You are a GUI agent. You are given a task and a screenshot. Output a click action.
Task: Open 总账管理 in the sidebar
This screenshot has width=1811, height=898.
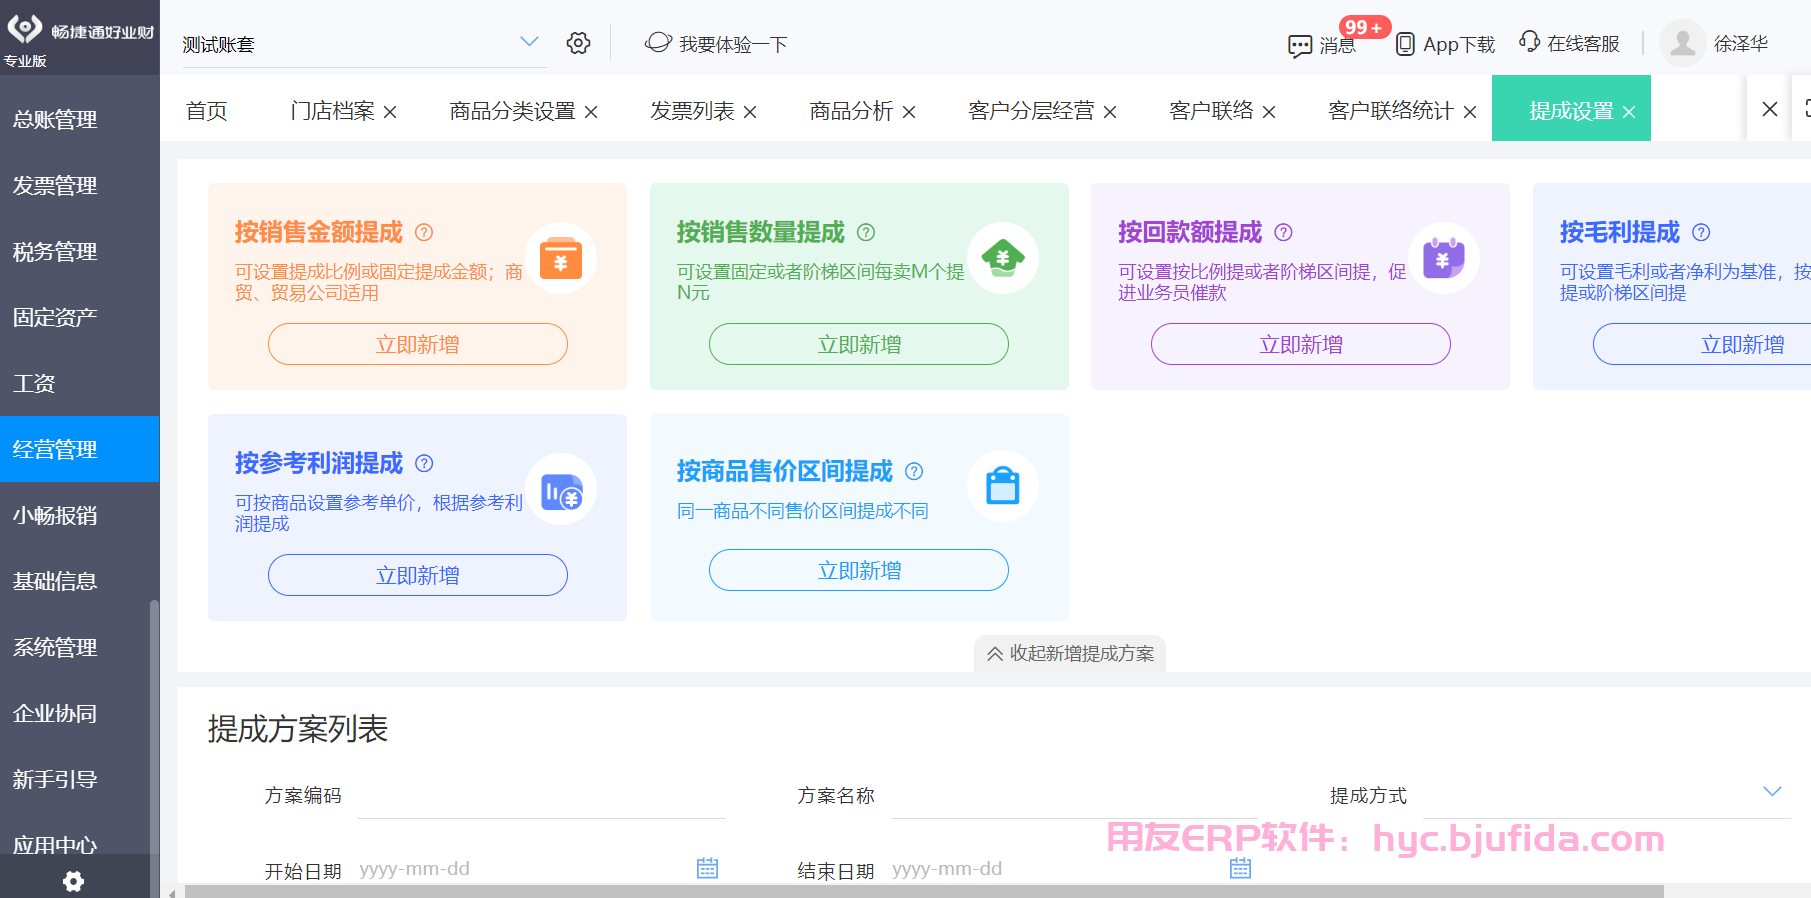[80, 119]
